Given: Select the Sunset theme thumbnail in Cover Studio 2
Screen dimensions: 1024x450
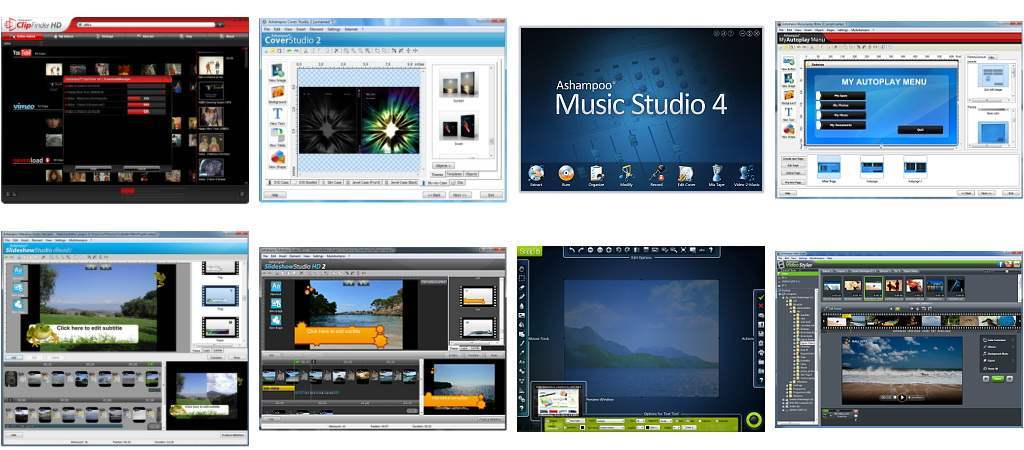Looking at the screenshot, I should pos(457,83).
